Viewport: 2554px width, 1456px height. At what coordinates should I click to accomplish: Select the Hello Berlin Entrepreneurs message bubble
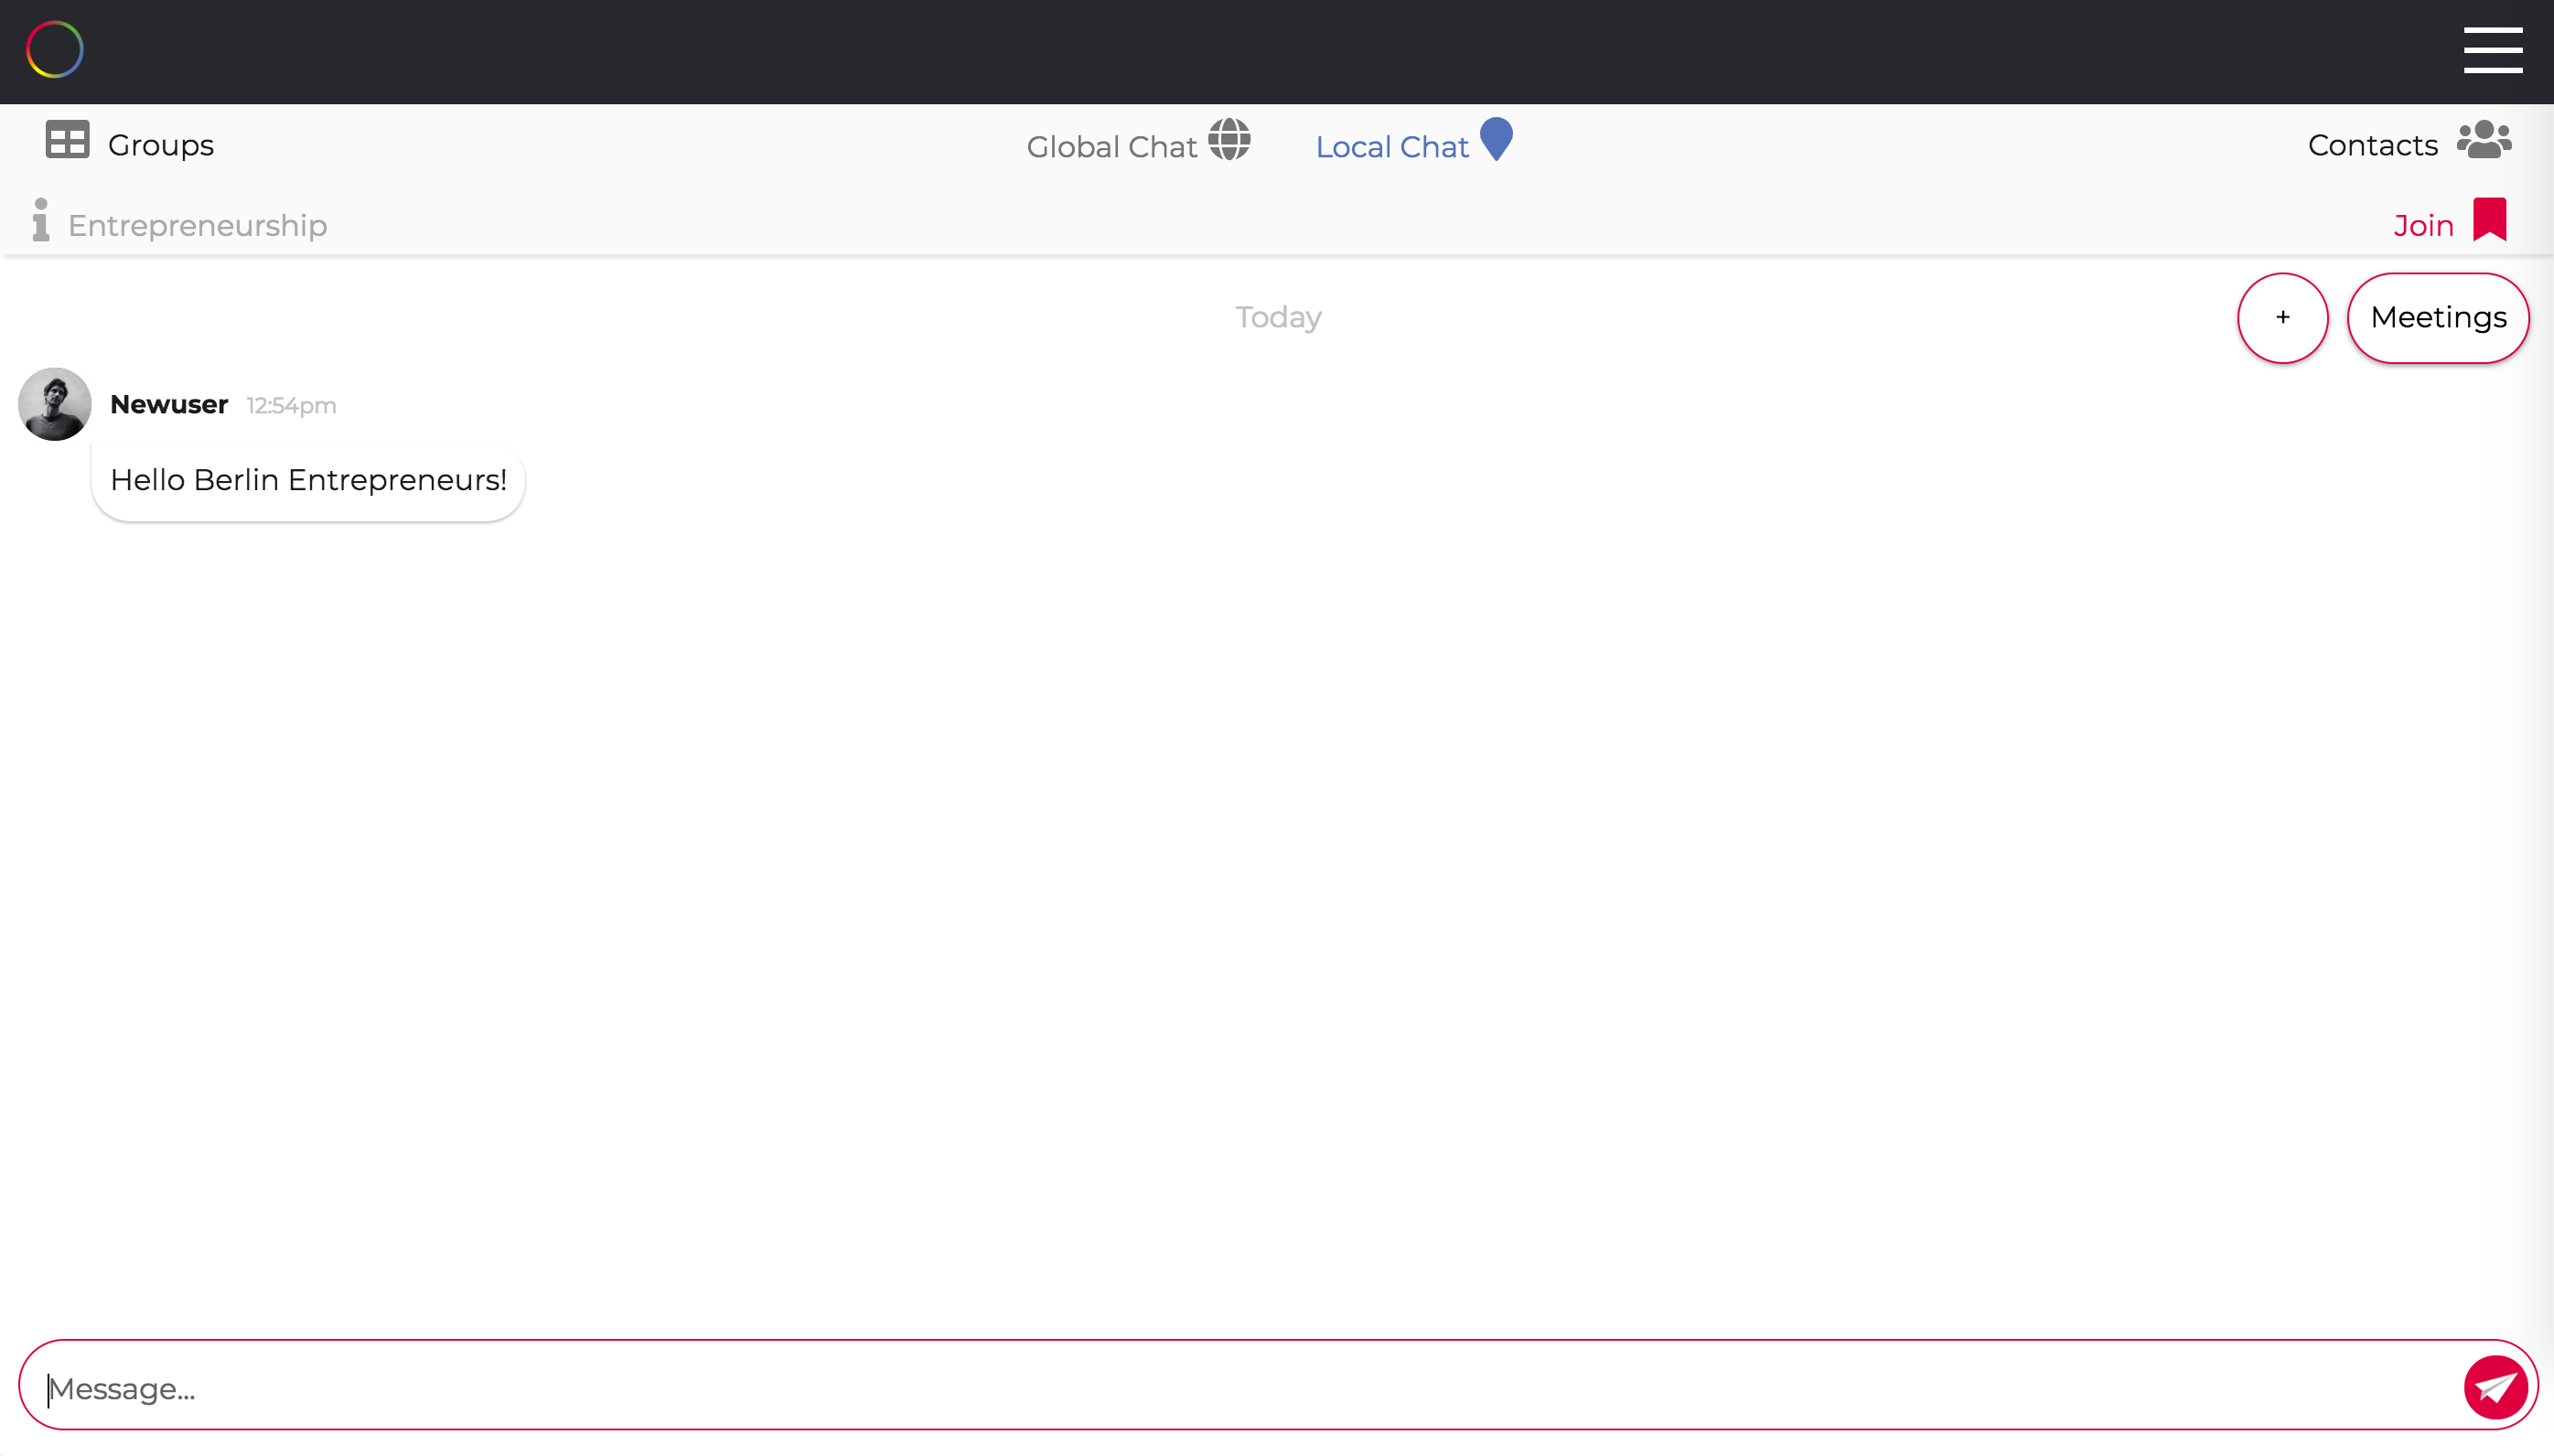click(x=307, y=480)
